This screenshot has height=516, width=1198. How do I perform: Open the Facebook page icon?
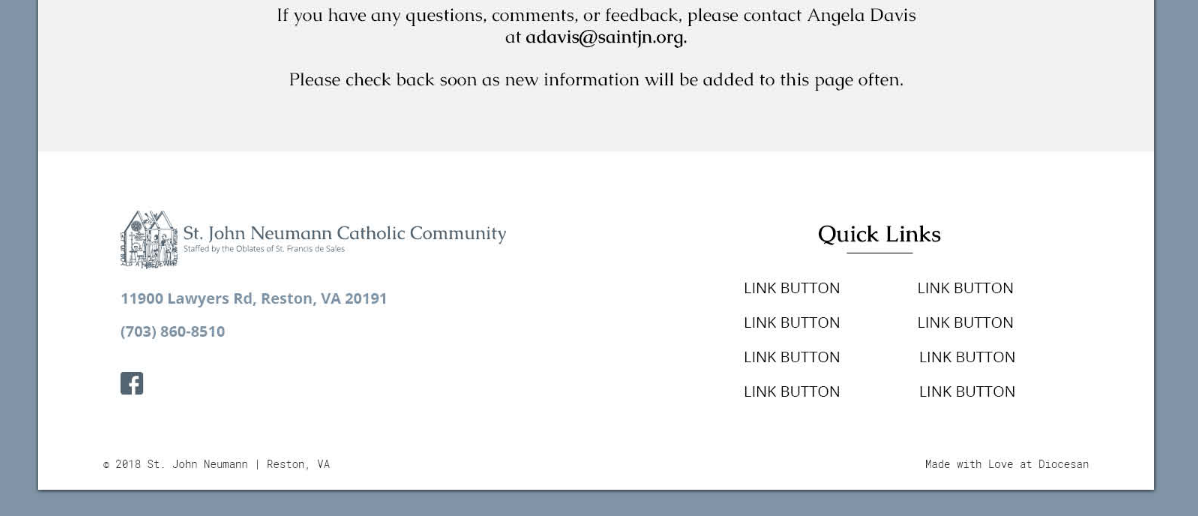(x=132, y=383)
